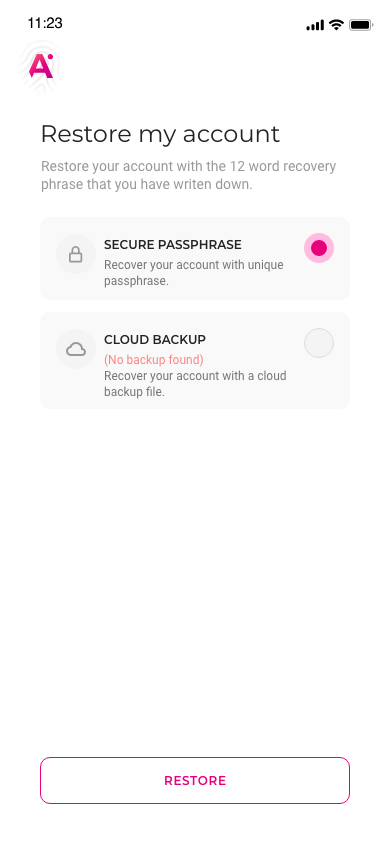The width and height of the screenshot is (390, 844).
Task: Select the Secure Passphrase radio button
Action: point(319,248)
